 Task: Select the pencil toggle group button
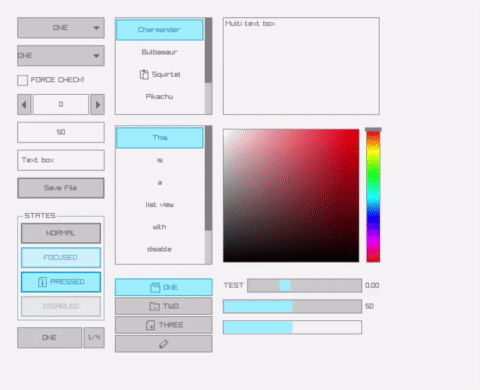[x=164, y=344]
